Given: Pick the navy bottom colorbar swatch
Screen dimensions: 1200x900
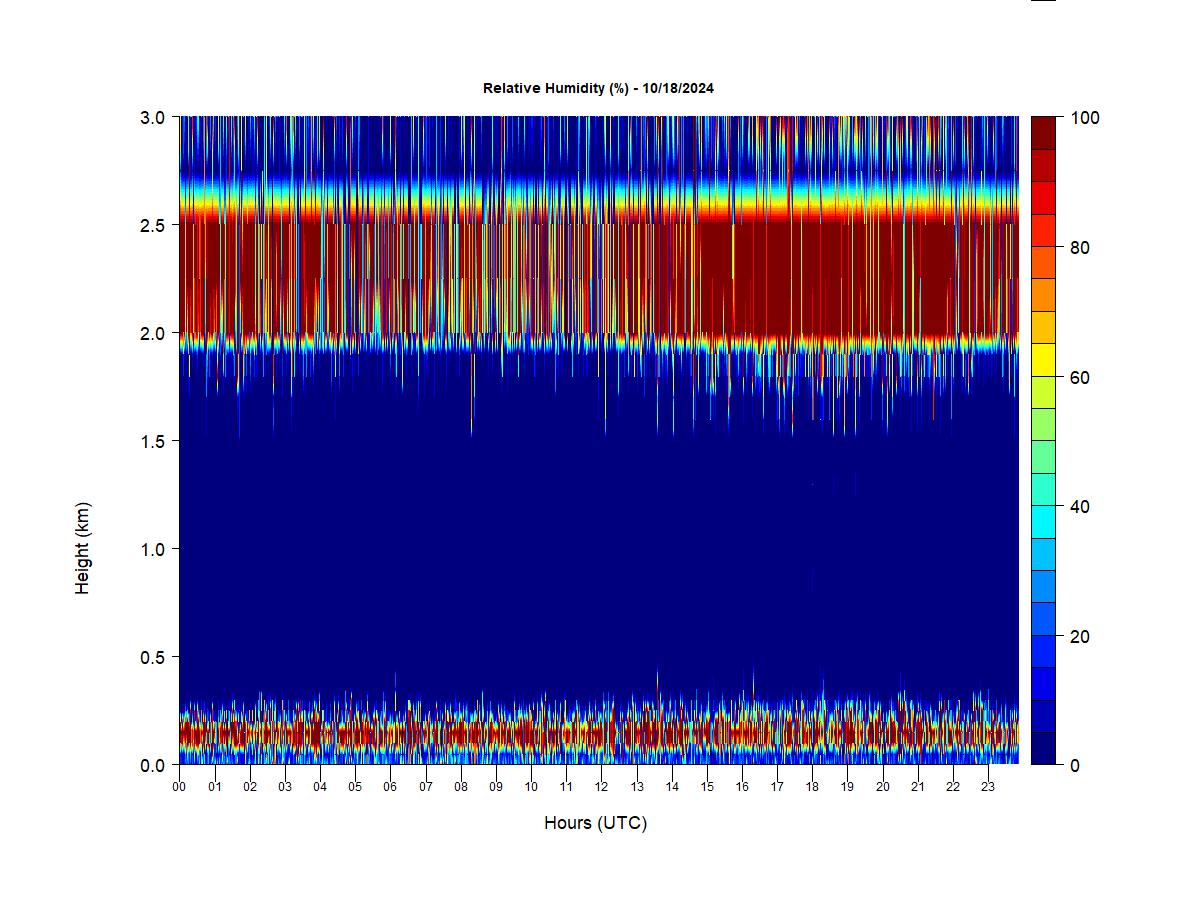Looking at the screenshot, I should click(1044, 748).
